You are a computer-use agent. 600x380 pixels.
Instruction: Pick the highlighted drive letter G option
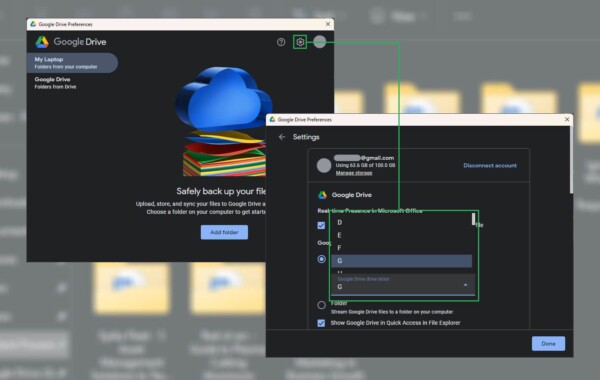401,261
